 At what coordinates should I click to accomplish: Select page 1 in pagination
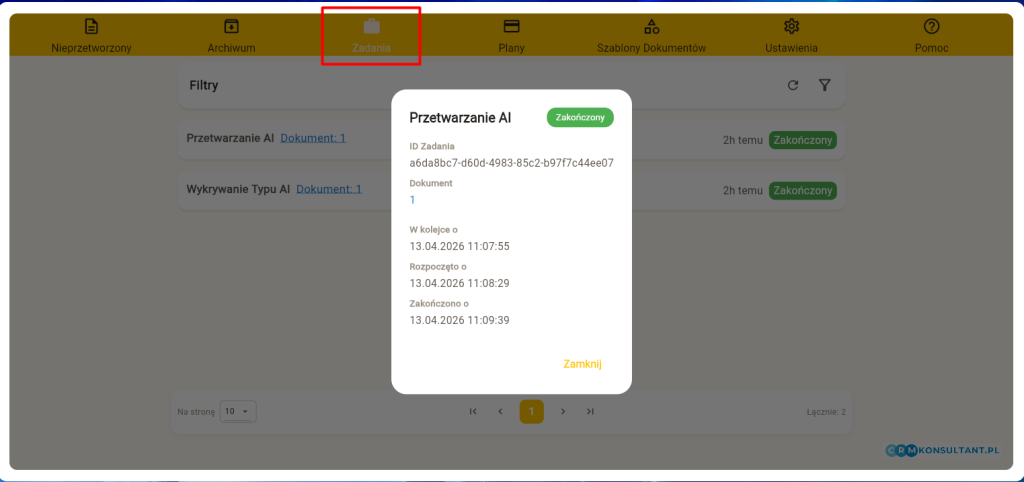point(531,411)
